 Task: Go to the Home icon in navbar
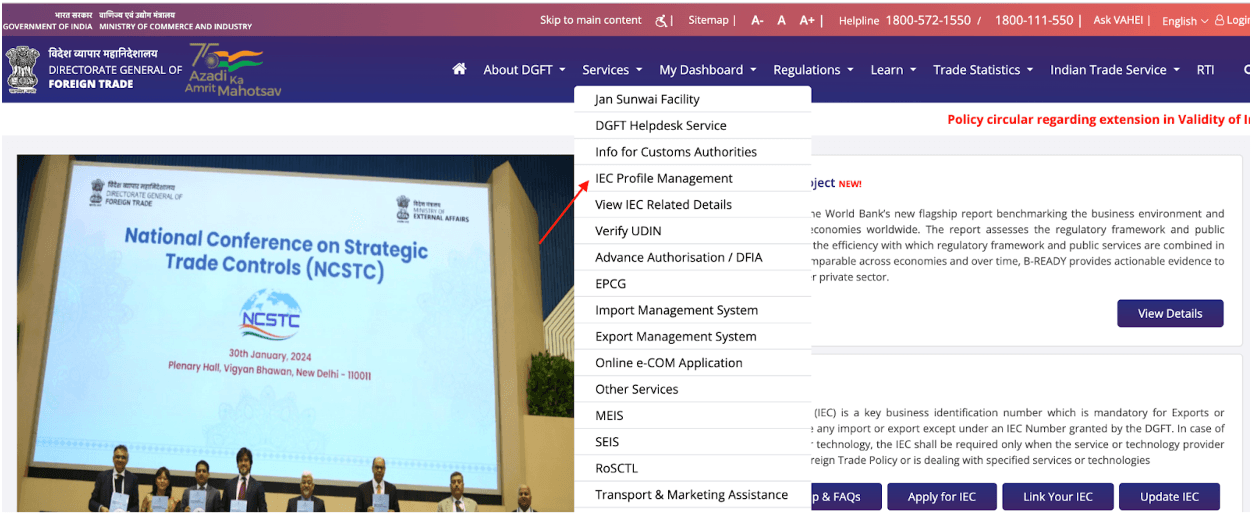coord(459,69)
